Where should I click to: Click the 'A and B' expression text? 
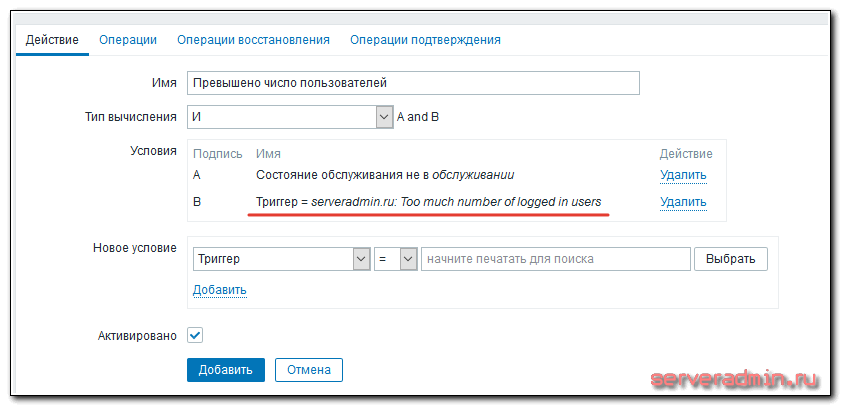coord(418,117)
